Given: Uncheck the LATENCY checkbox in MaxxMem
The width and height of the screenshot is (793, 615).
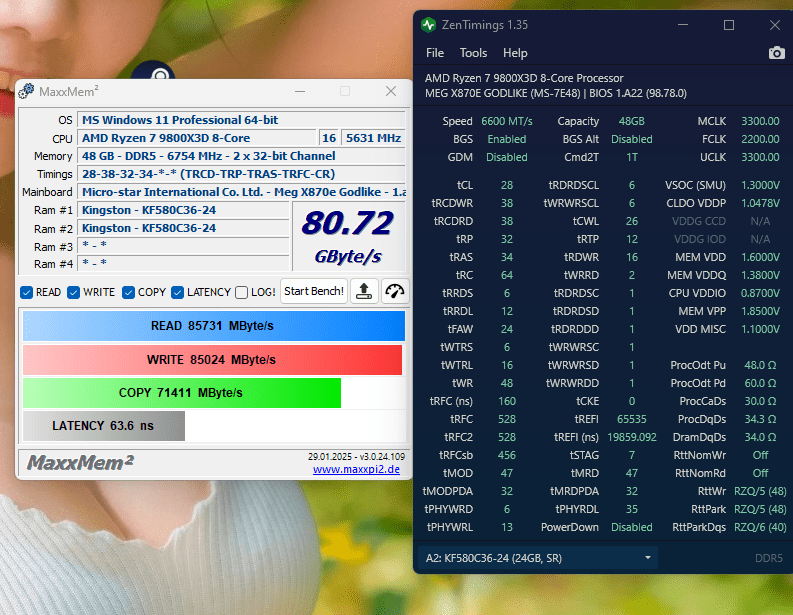Looking at the screenshot, I should tap(177, 292).
